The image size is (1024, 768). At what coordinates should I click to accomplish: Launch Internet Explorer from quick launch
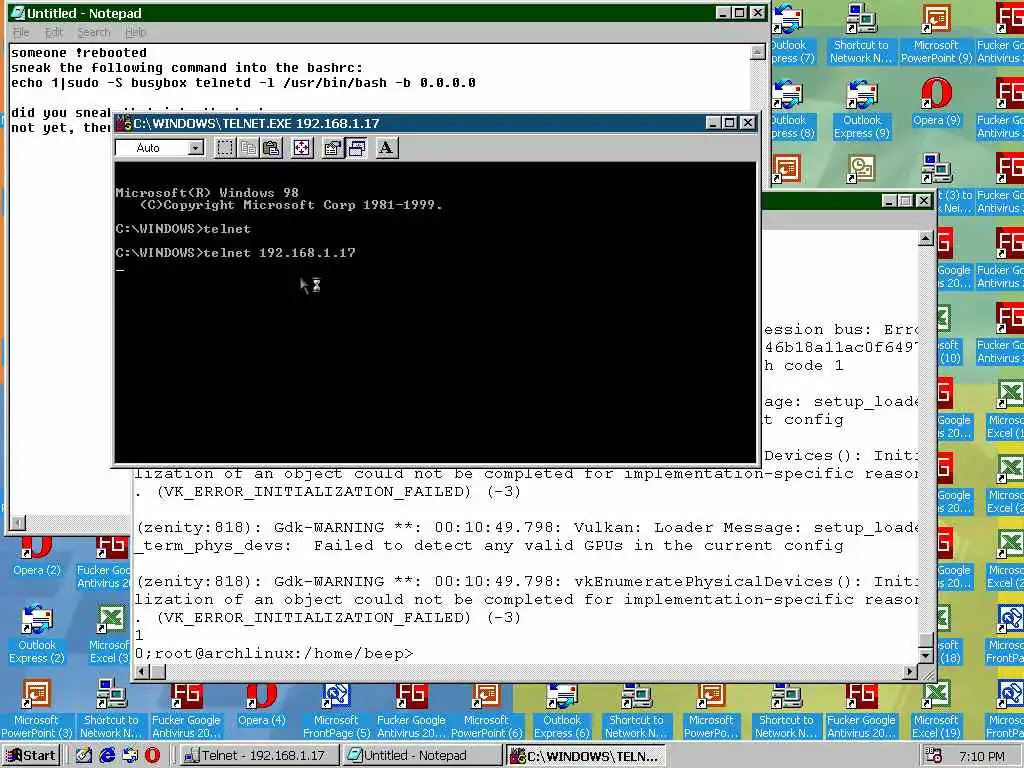click(x=107, y=756)
